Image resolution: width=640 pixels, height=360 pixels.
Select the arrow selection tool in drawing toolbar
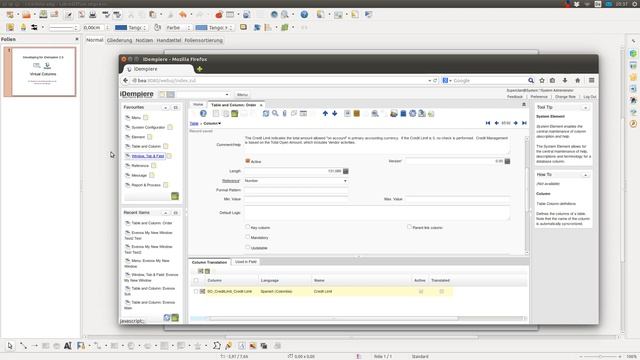[x=10, y=346]
